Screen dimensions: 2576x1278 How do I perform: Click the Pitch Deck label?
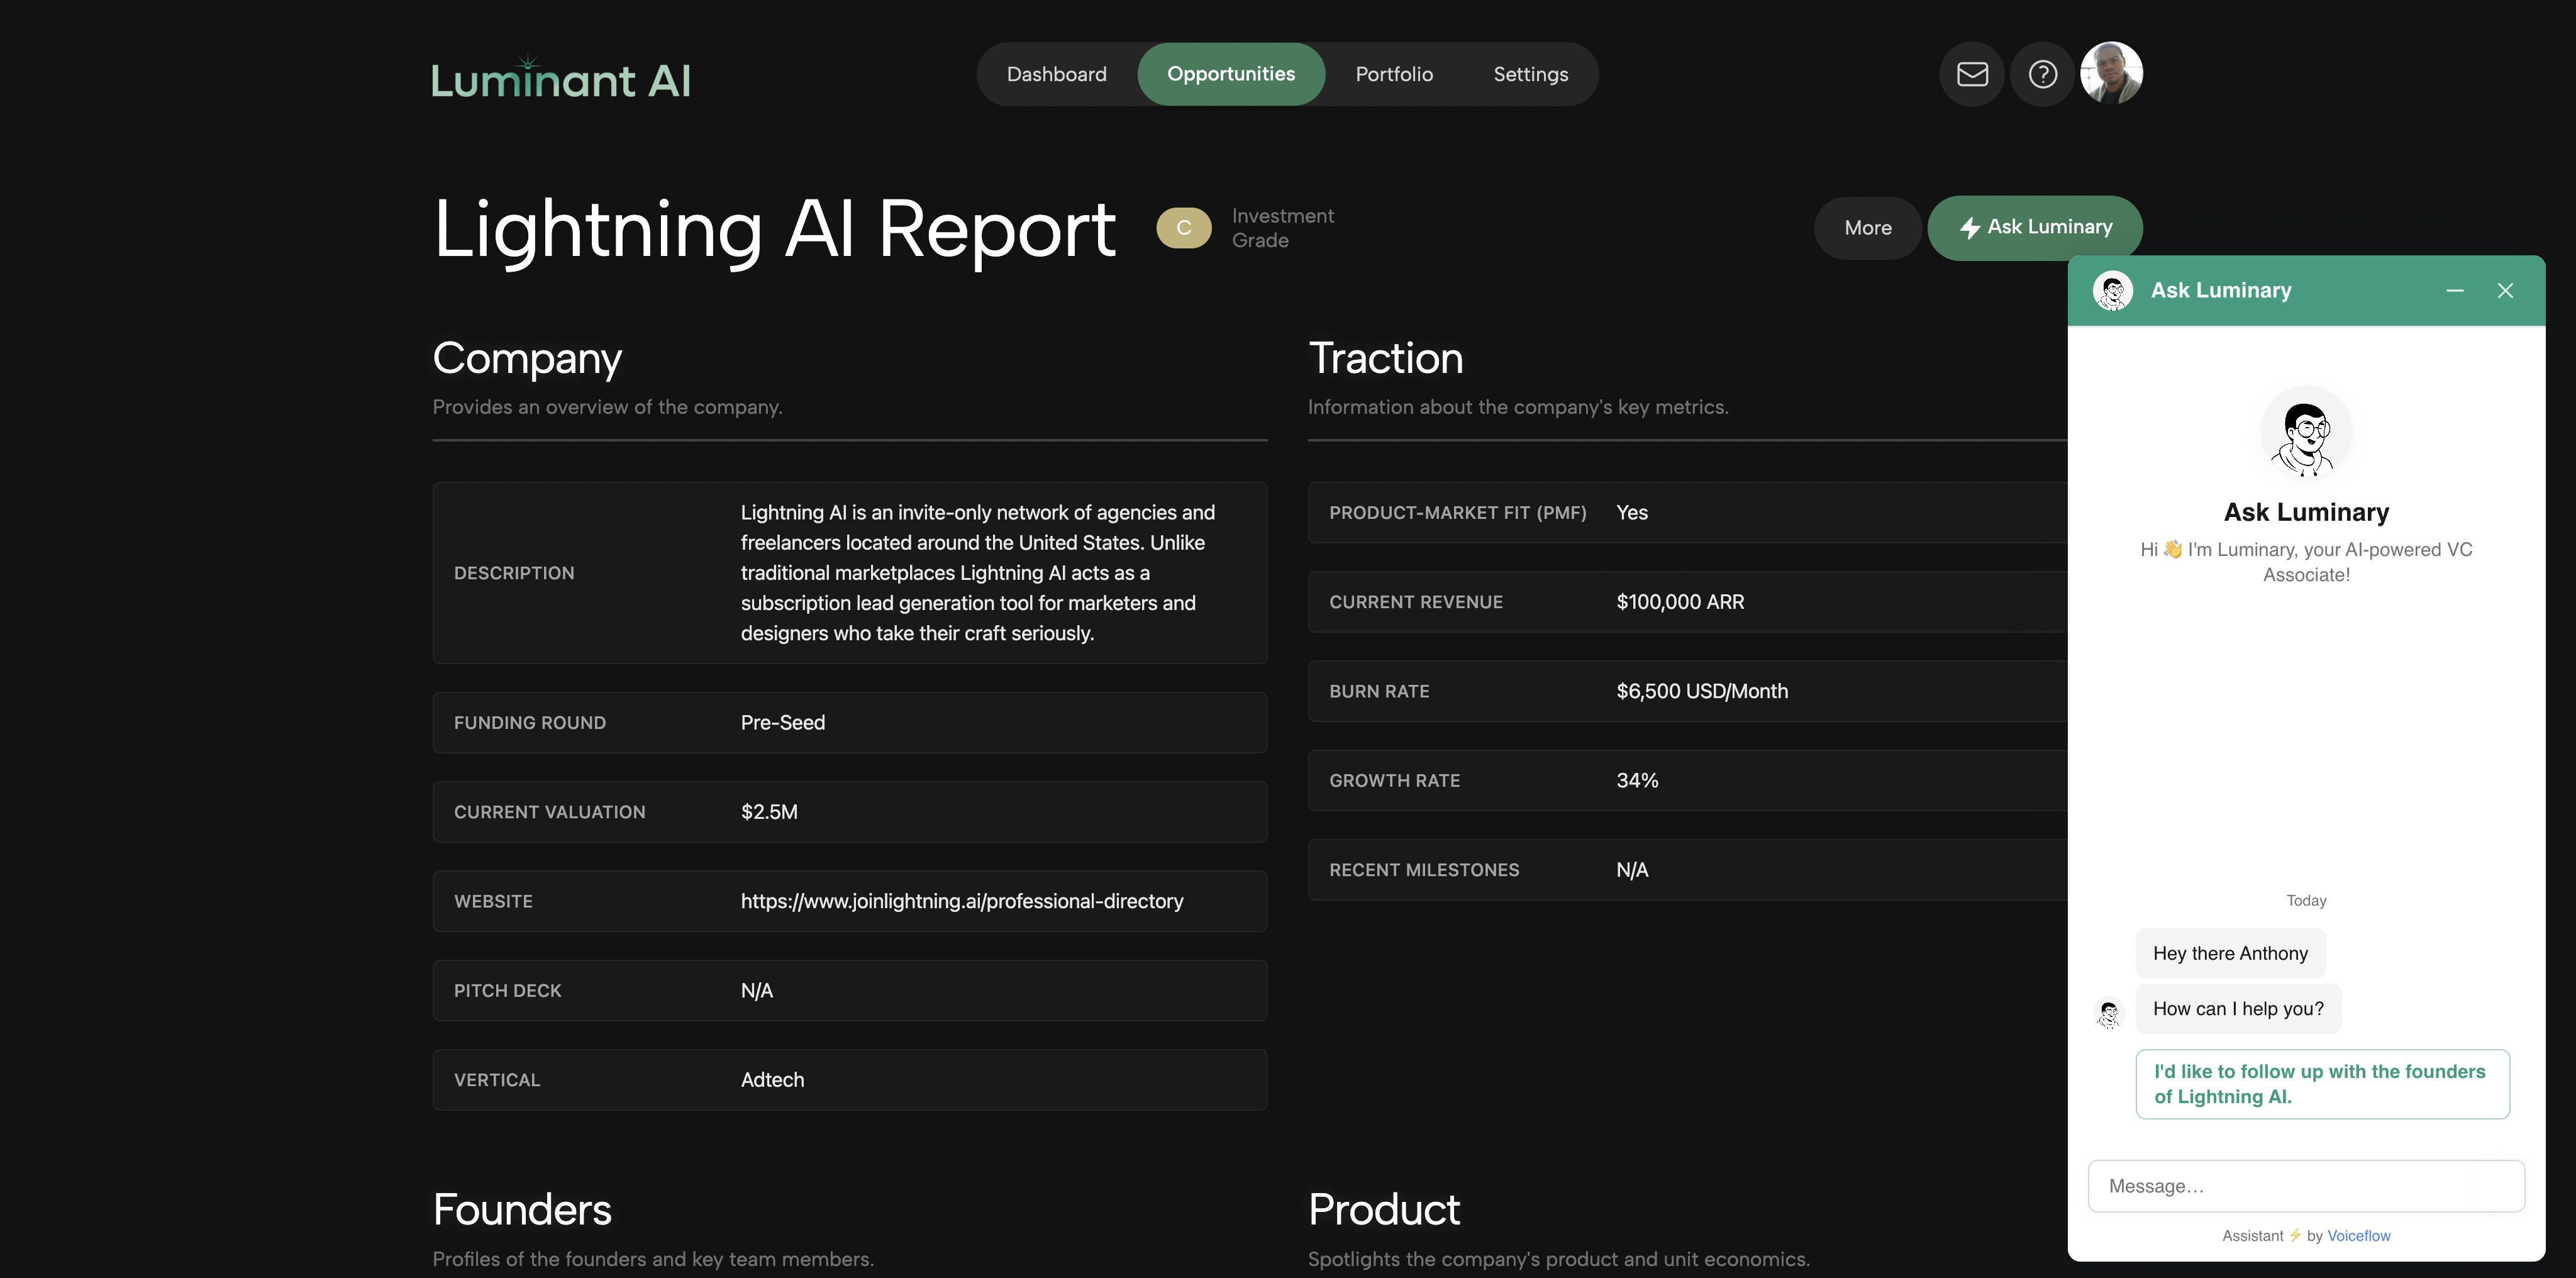(x=507, y=991)
